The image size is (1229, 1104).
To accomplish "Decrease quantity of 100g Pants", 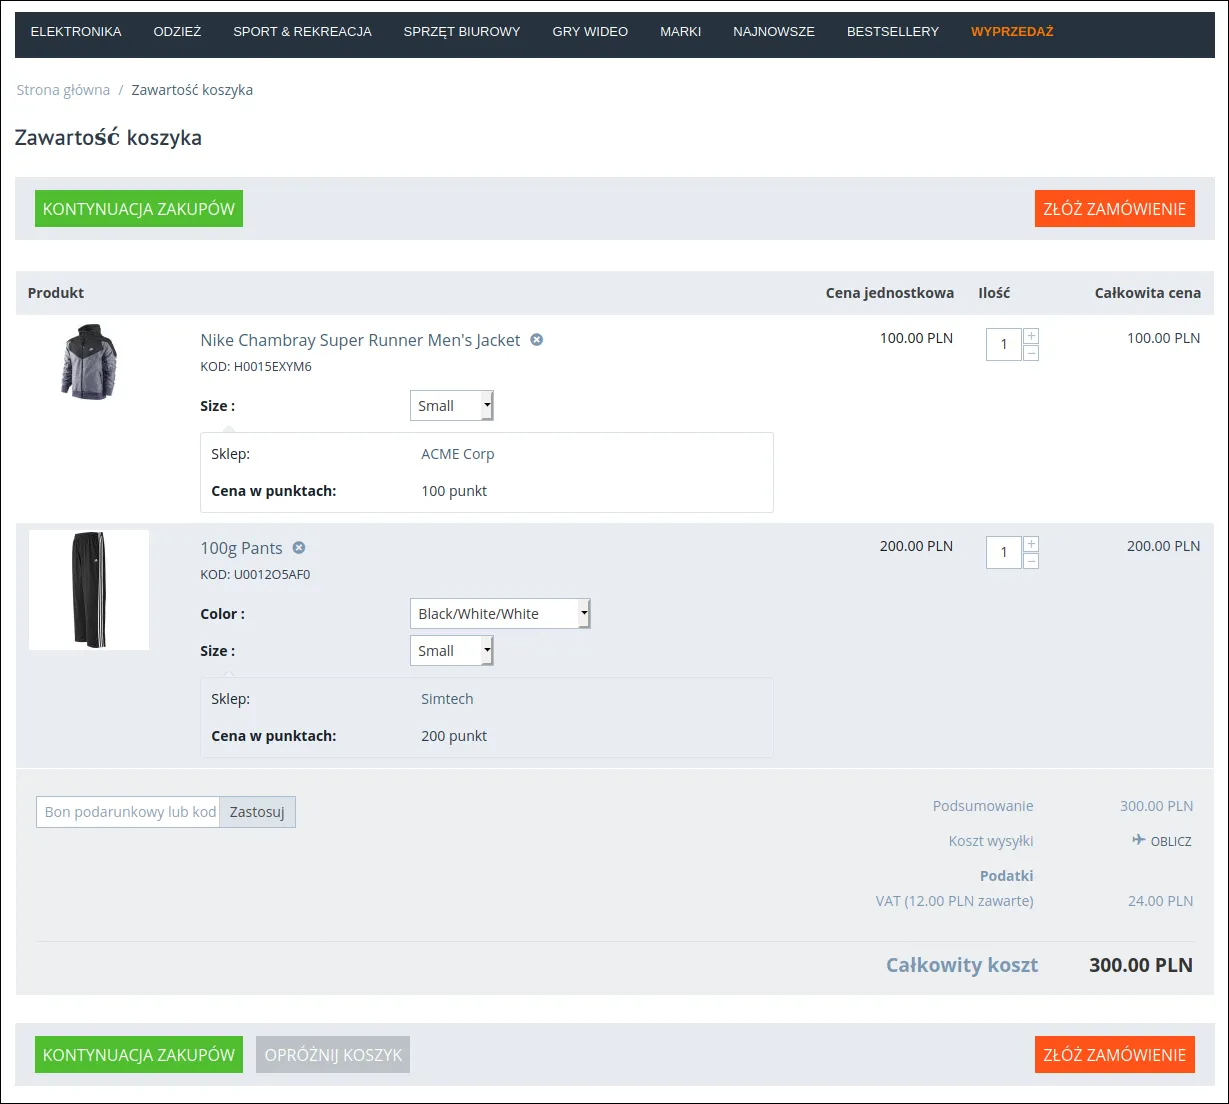I will pyautogui.click(x=1031, y=561).
